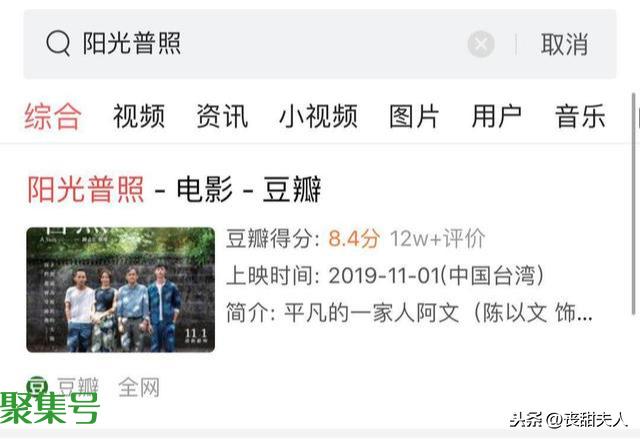Click the search magnifier icon
The width and height of the screenshot is (640, 440).
[58, 44]
